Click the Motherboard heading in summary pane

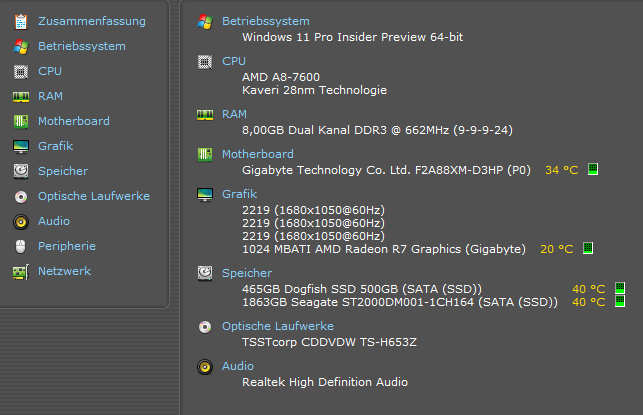pyautogui.click(x=257, y=154)
